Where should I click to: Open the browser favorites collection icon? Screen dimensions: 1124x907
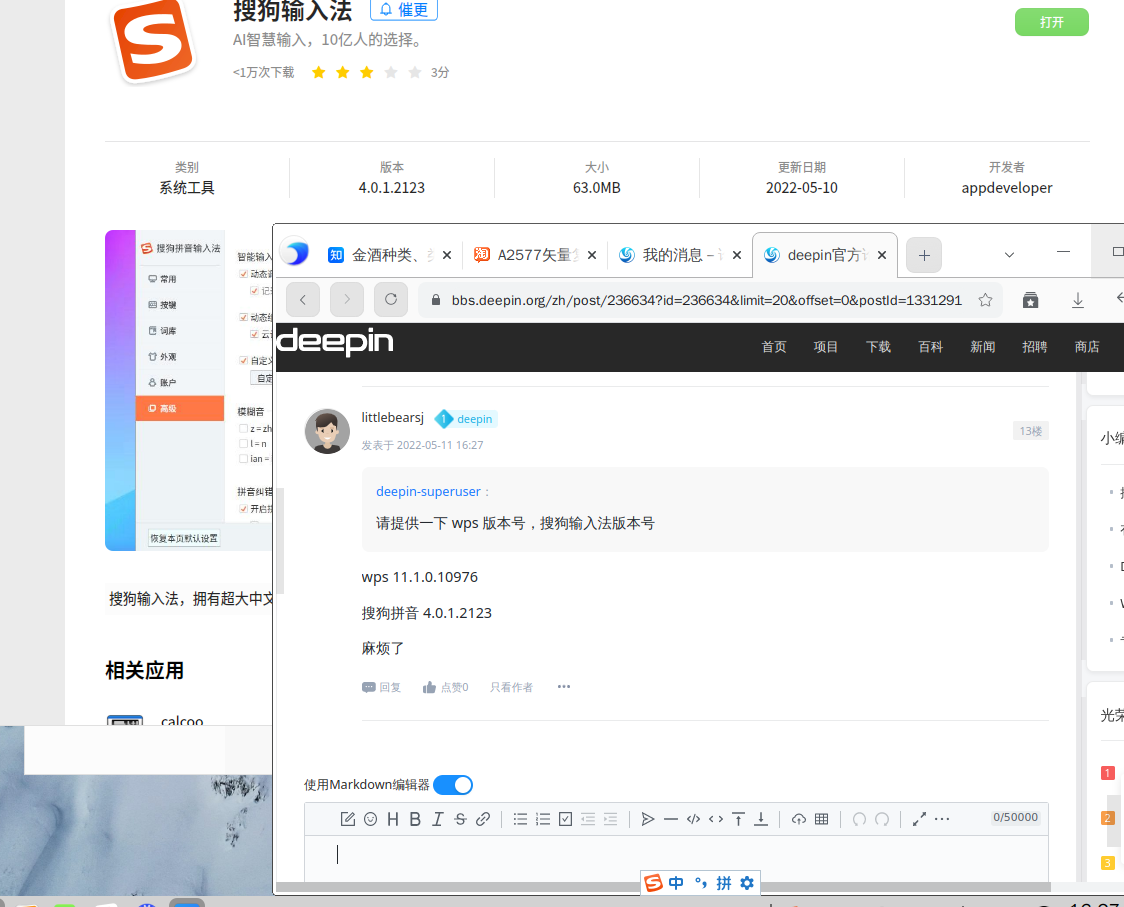(1030, 300)
